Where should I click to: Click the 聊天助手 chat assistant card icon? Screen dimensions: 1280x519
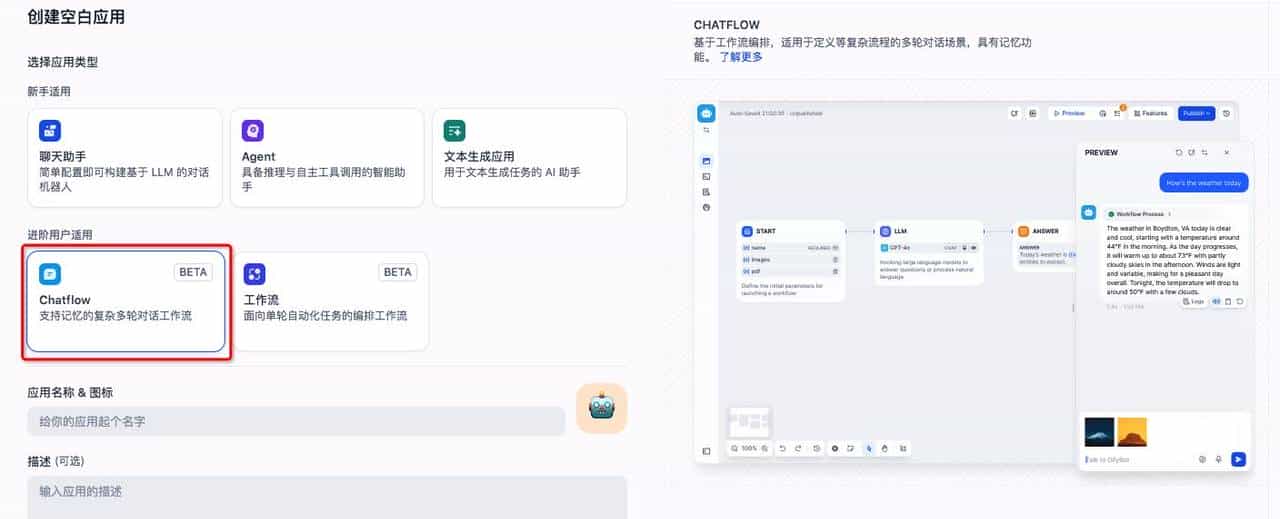point(50,131)
